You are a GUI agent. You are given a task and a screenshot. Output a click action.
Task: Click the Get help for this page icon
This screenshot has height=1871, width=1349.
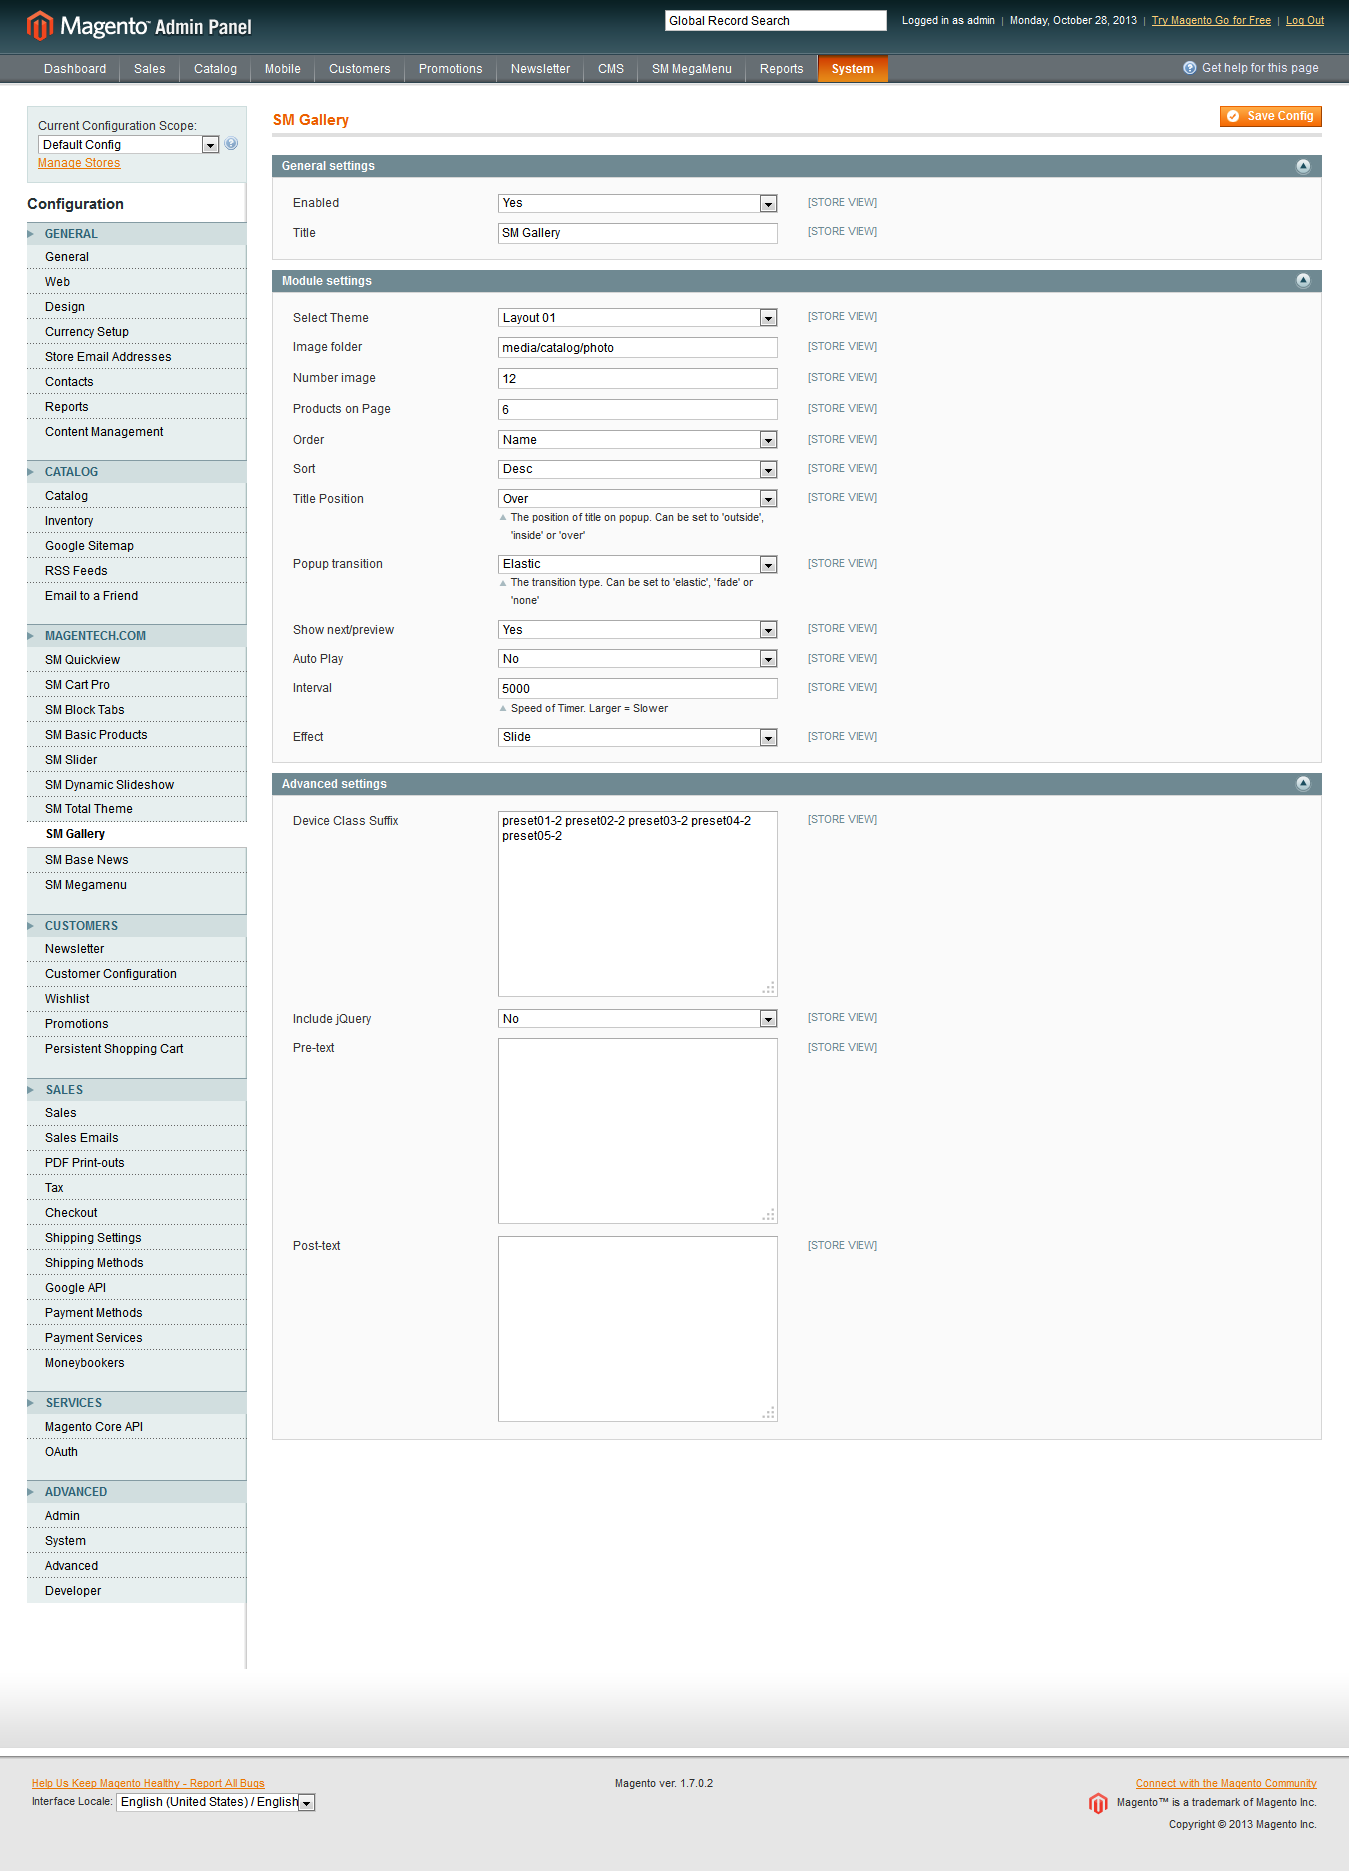[x=1190, y=68]
